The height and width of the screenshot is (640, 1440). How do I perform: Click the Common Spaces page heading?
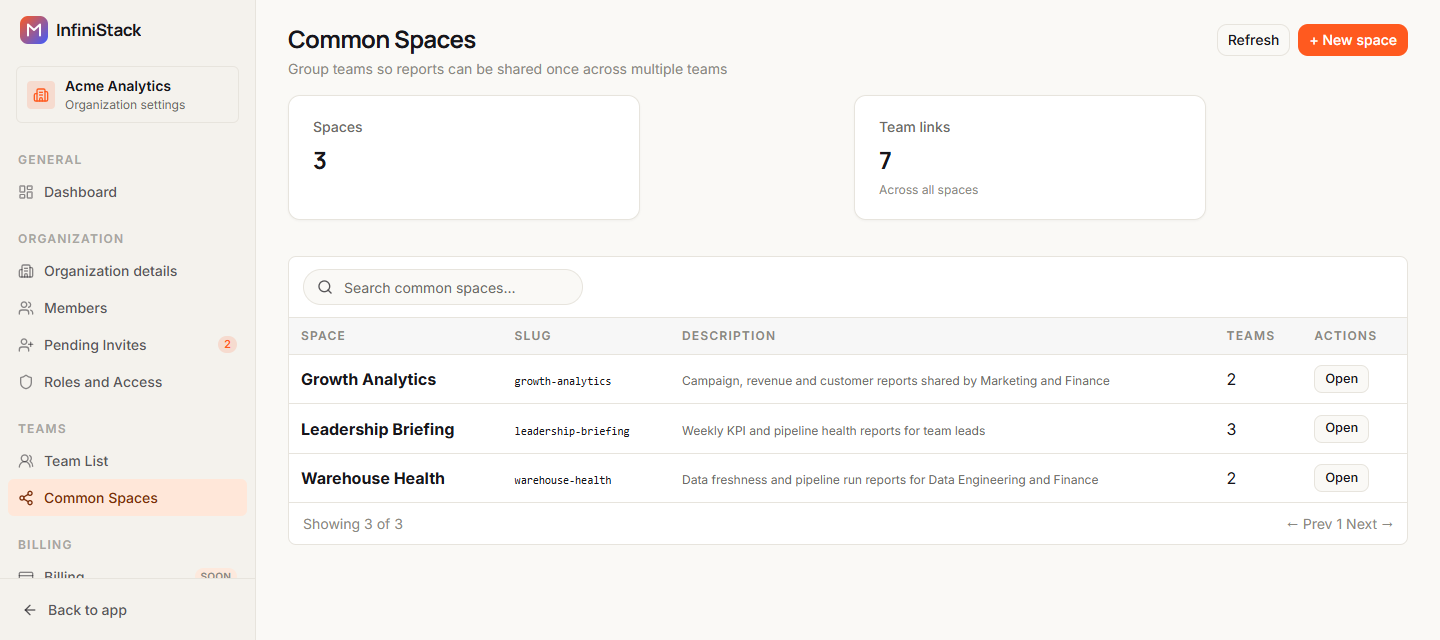click(382, 40)
